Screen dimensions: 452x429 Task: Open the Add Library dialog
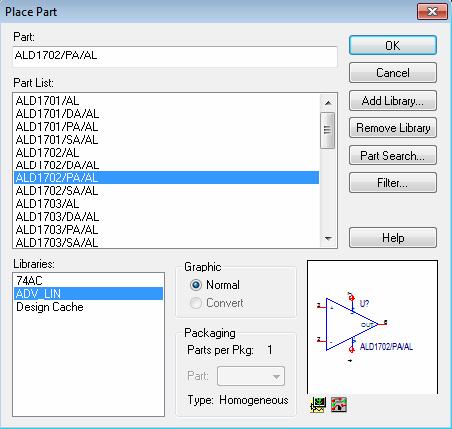coord(393,101)
